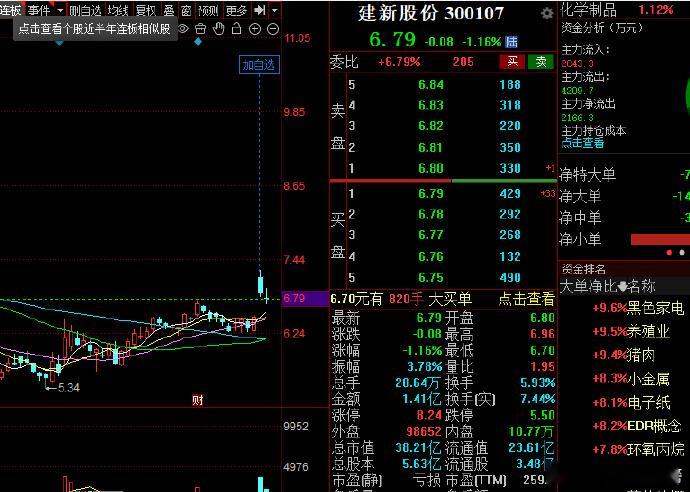This screenshot has height=492, width=690.
Task: Open the 电子纸 sector row
Action: (631, 403)
